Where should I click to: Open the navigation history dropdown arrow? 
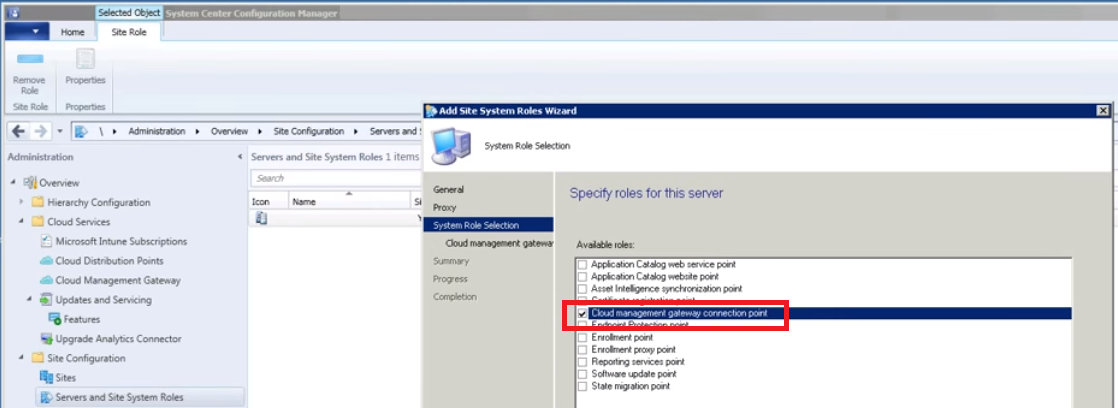[x=60, y=131]
